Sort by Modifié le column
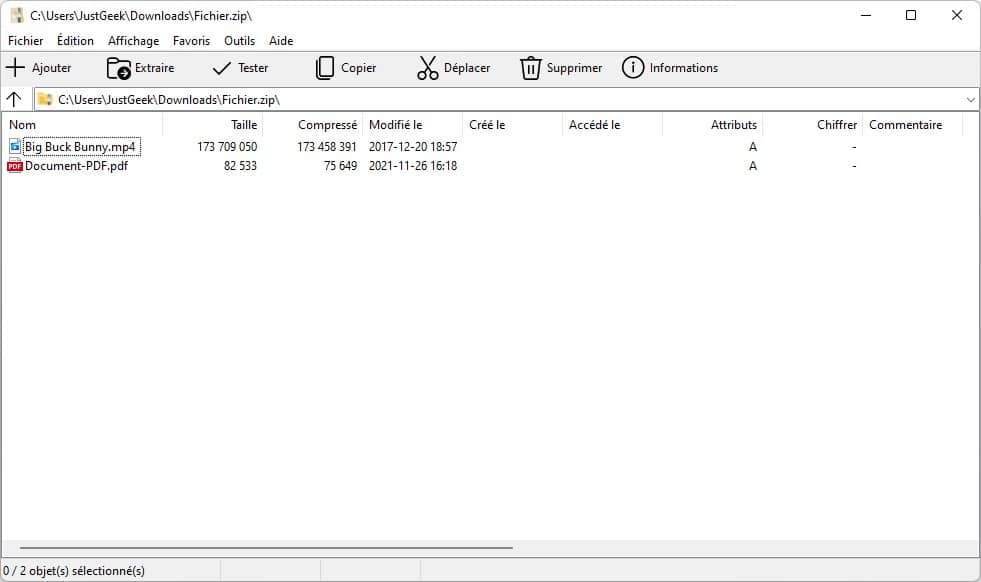The width and height of the screenshot is (981, 582). (x=413, y=125)
